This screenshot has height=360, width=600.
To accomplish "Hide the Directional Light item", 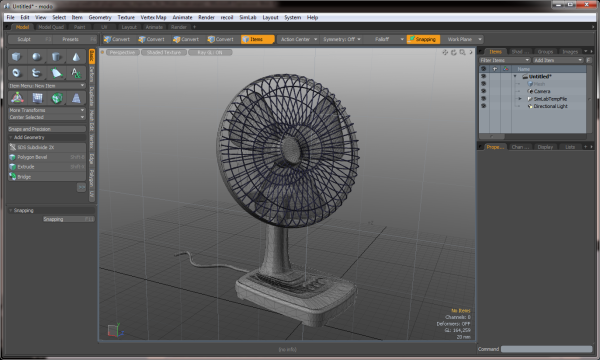I will pyautogui.click(x=483, y=106).
